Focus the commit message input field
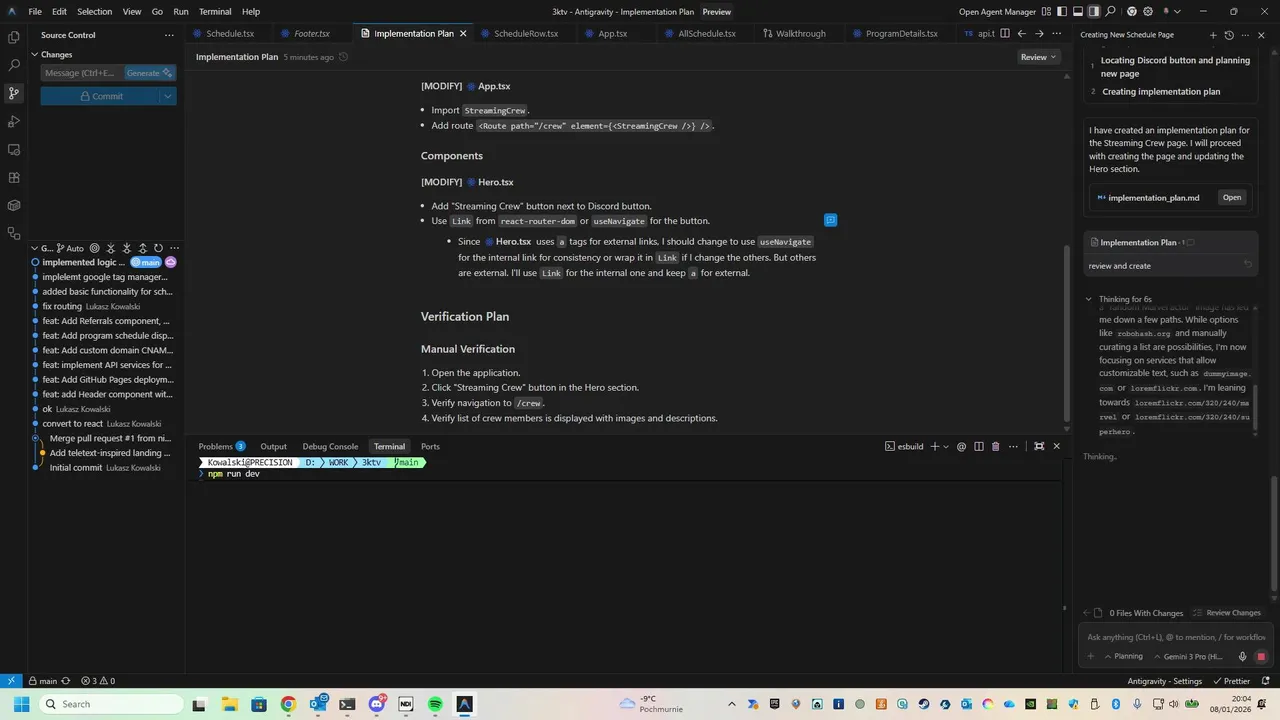This screenshot has width=1280, height=720. 84,73
